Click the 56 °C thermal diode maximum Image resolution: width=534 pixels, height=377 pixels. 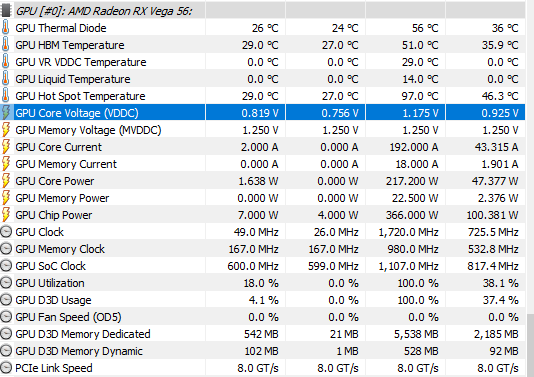coord(425,28)
